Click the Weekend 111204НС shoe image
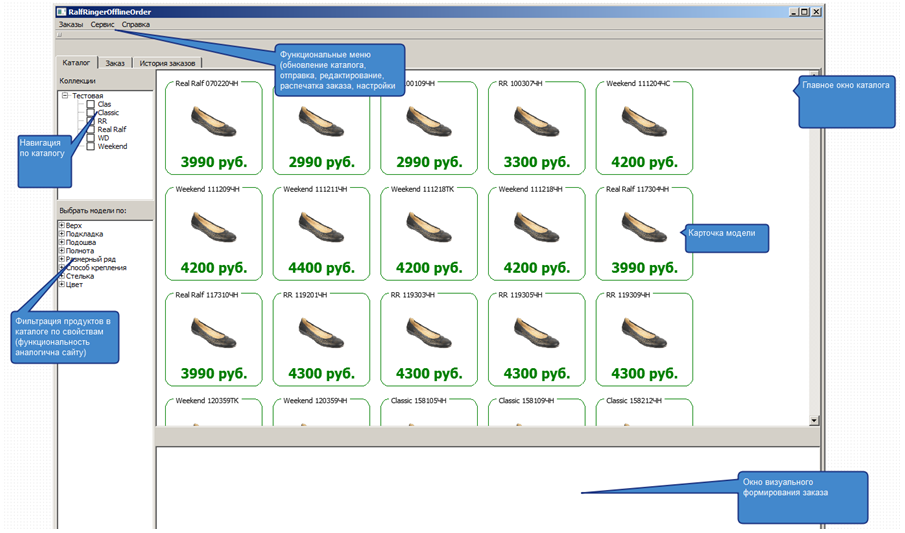 (644, 122)
